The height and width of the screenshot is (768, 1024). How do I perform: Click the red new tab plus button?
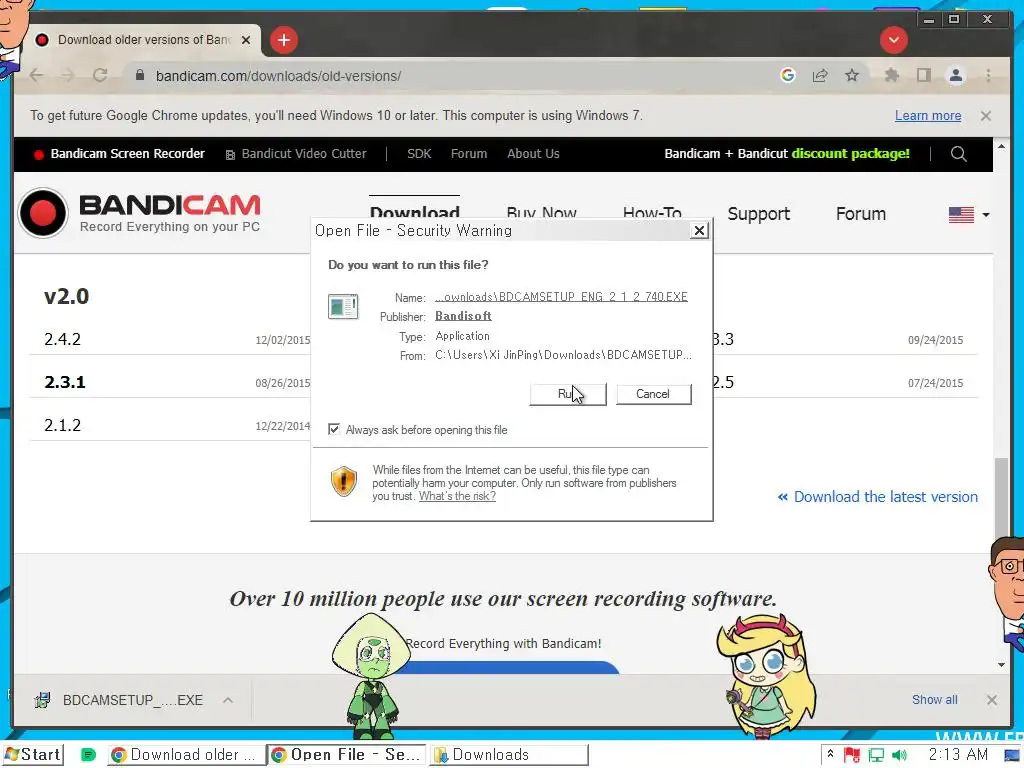pyautogui.click(x=283, y=40)
